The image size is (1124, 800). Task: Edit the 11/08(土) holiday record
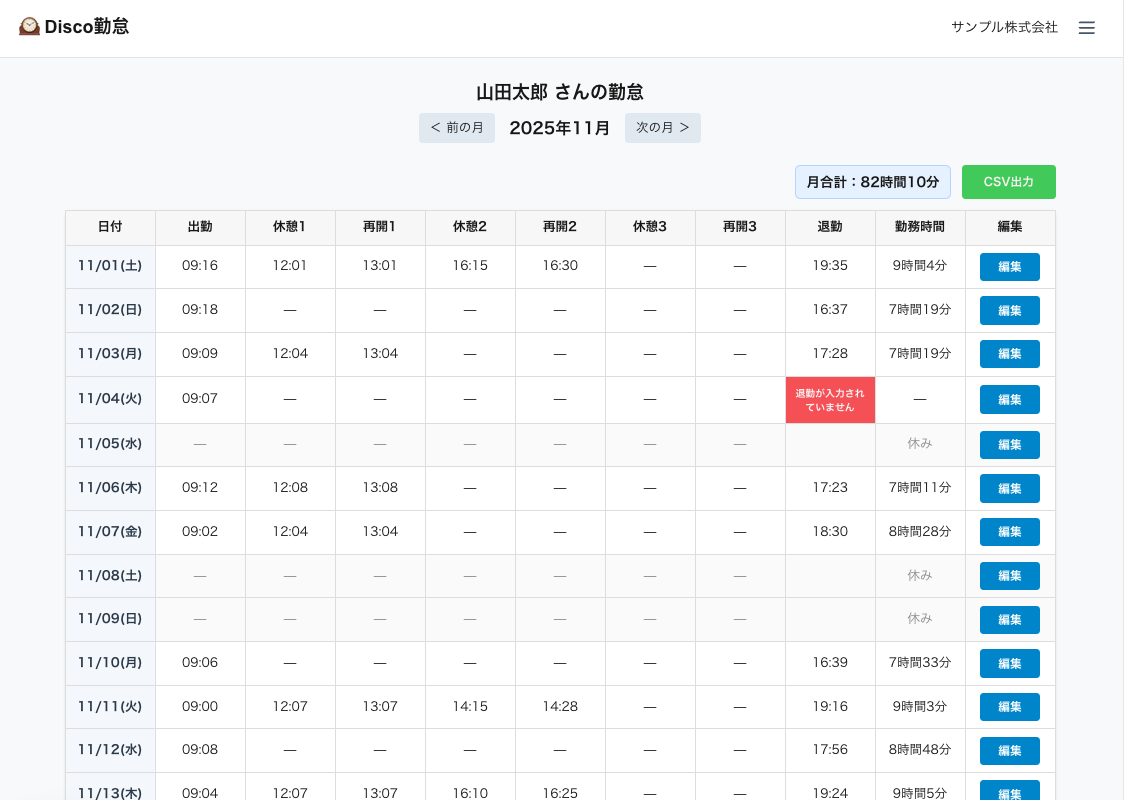pyautogui.click(x=1009, y=575)
